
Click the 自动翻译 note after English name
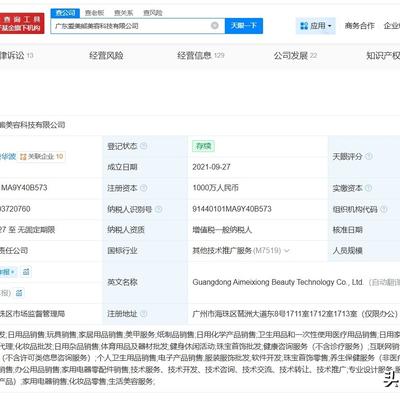click(x=384, y=282)
